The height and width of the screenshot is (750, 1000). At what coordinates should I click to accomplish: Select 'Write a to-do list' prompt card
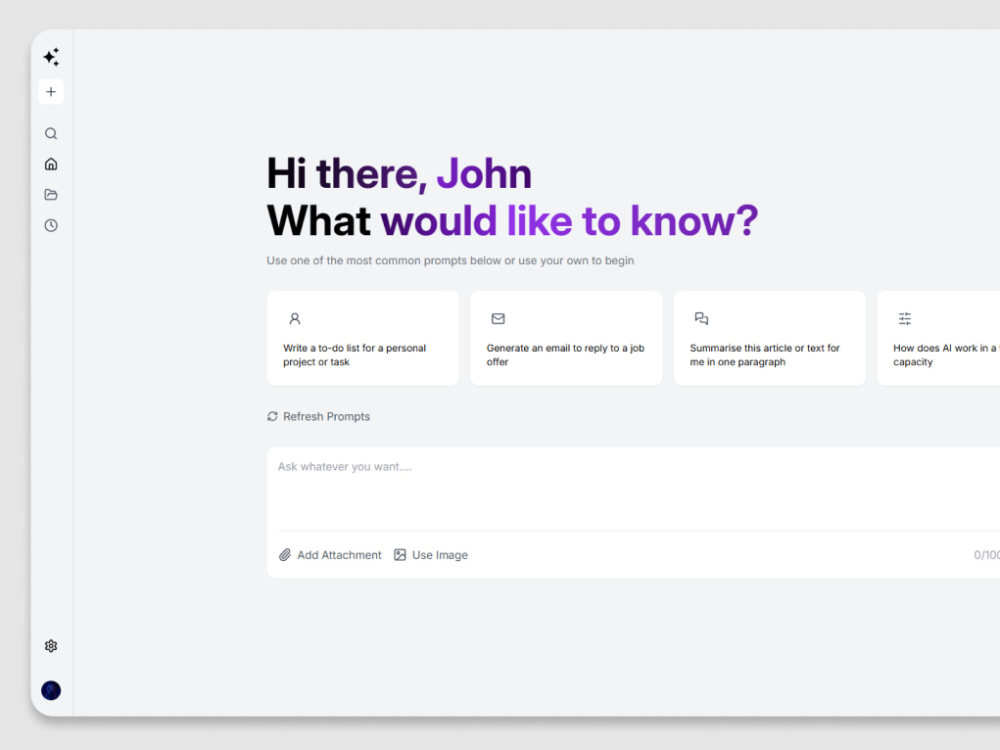(363, 338)
